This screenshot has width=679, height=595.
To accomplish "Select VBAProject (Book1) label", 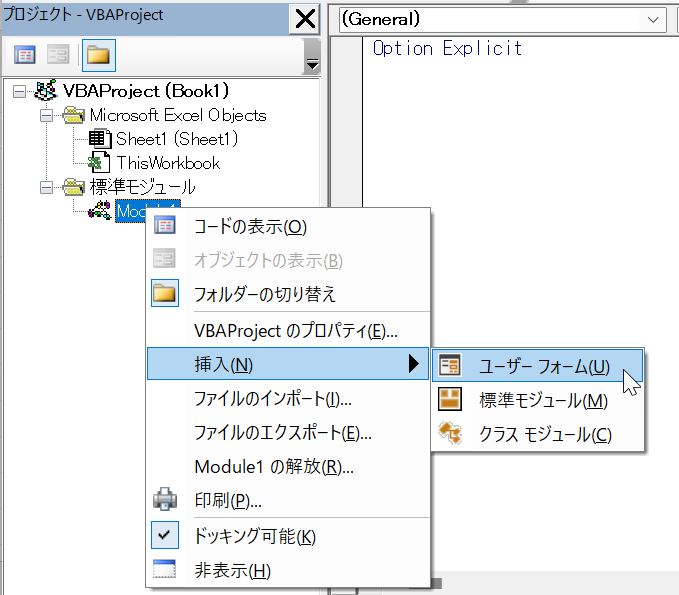I will (x=146, y=91).
